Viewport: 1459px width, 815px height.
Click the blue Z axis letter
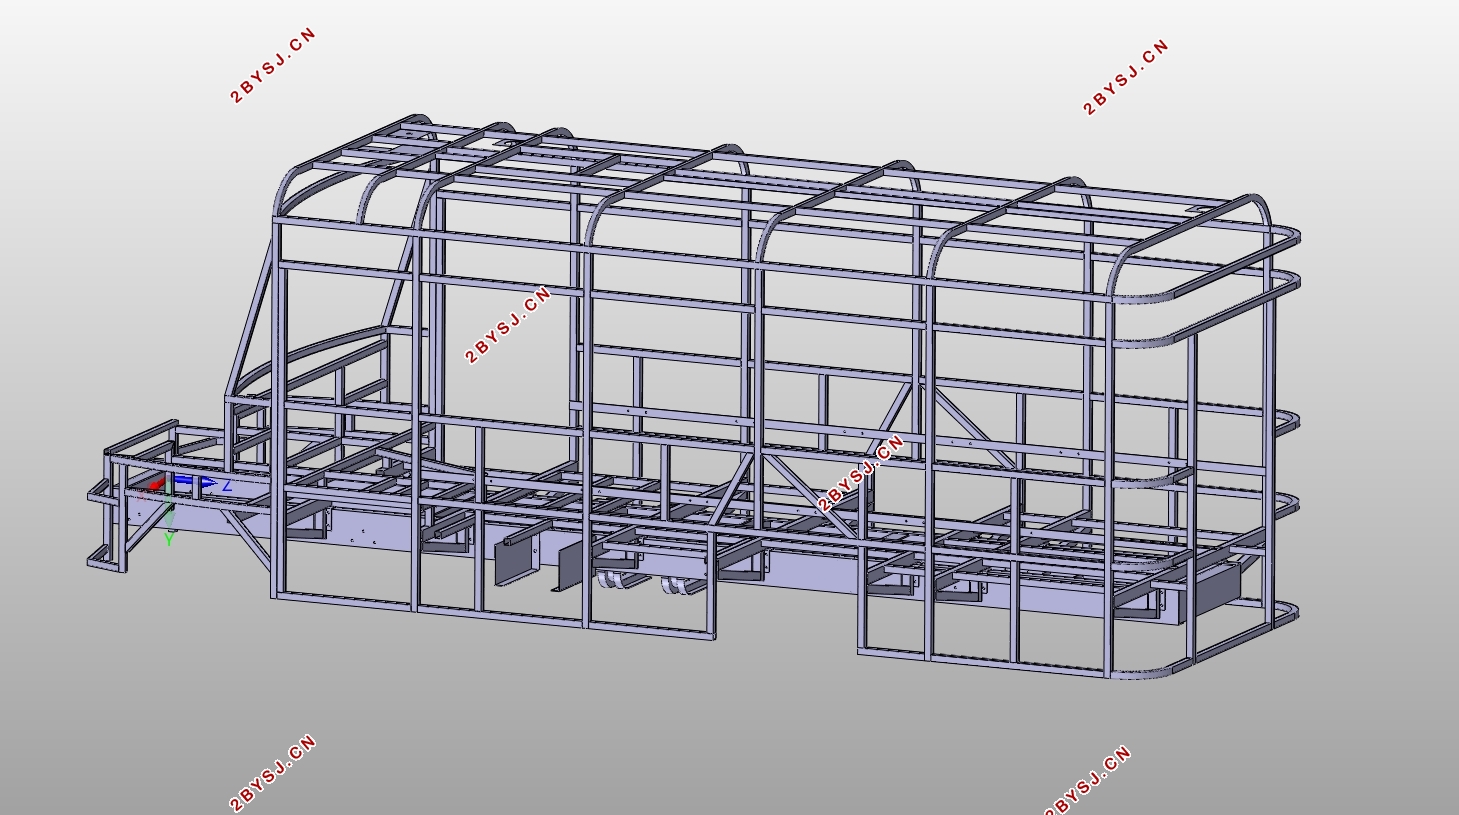(227, 486)
